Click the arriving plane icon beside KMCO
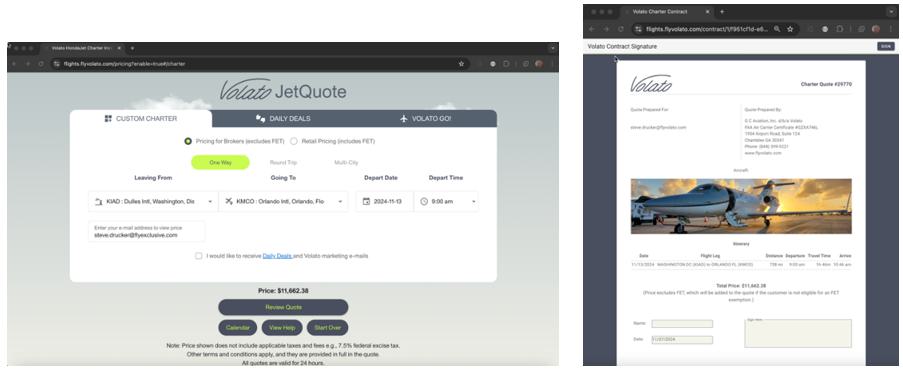The height and width of the screenshot is (374, 903). tap(229, 202)
